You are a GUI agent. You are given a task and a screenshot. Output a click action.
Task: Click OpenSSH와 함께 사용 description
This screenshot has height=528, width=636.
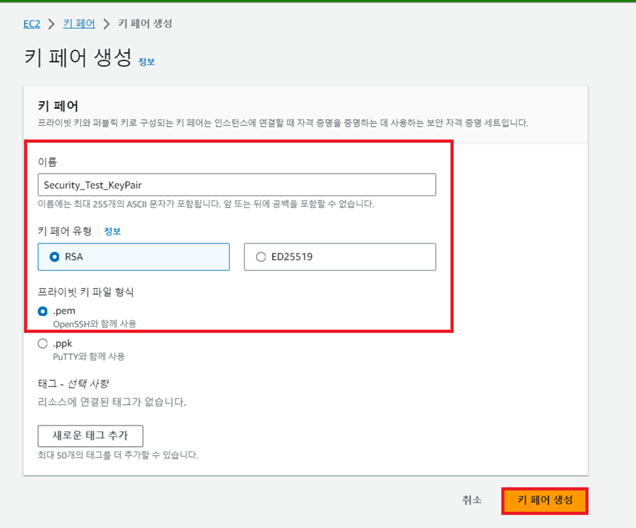pyautogui.click(x=95, y=324)
